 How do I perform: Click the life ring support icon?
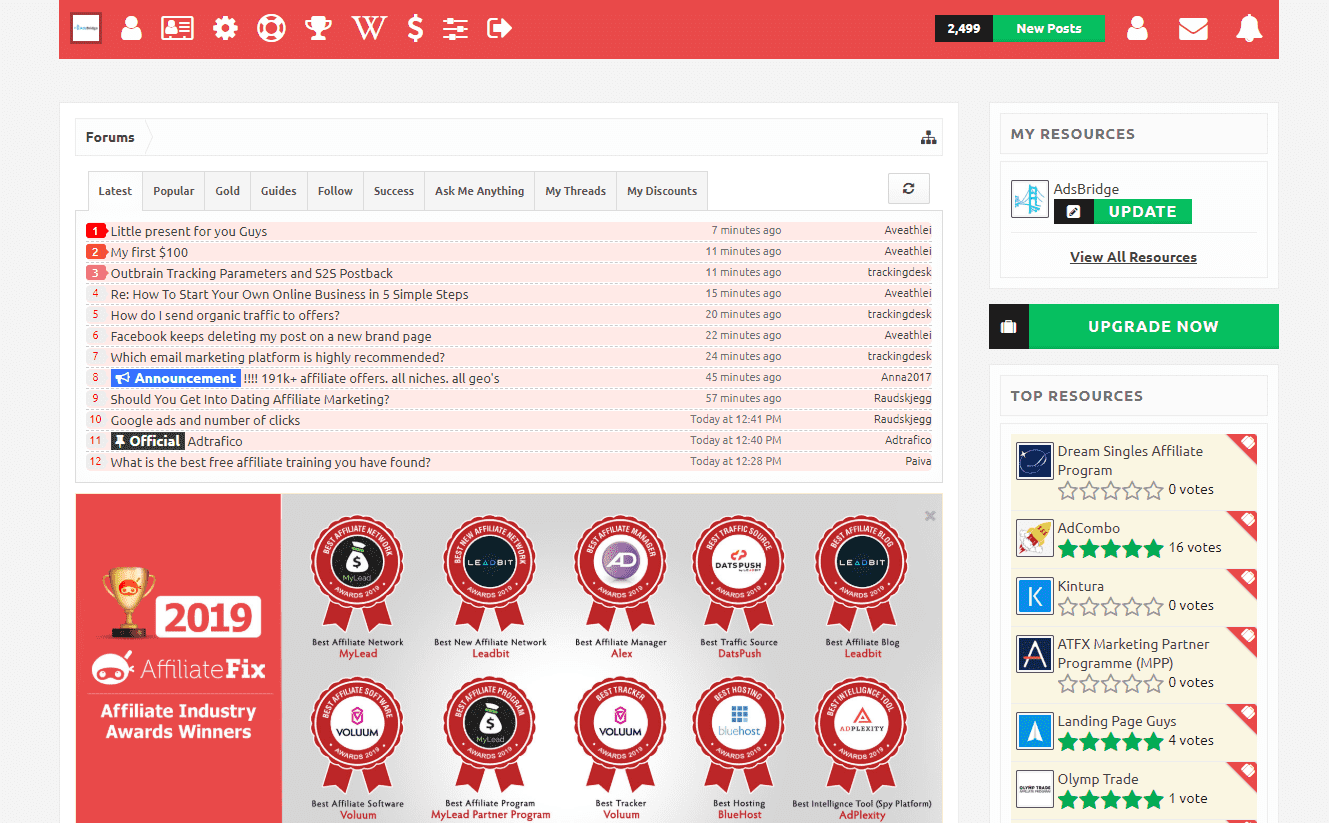pyautogui.click(x=271, y=28)
